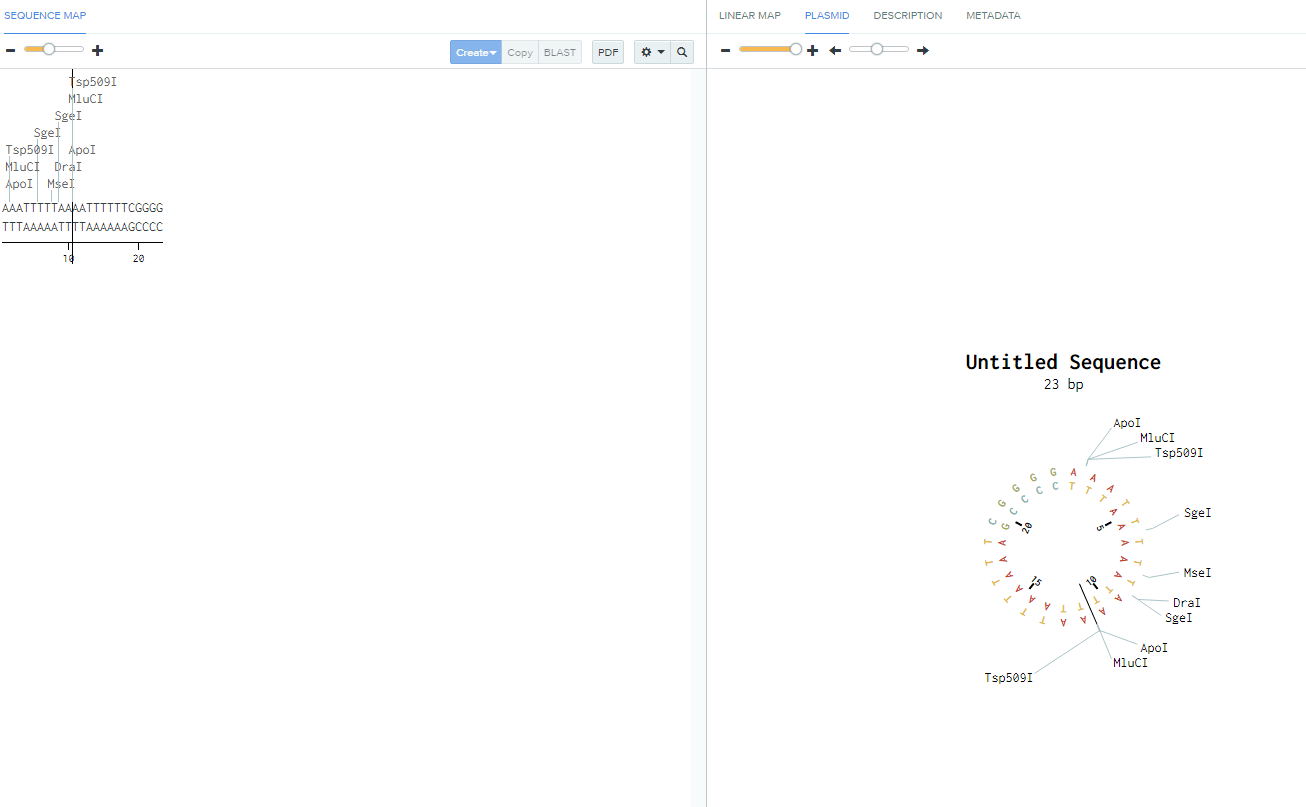
Task: Open the gear settings dropdown
Action: point(652,52)
